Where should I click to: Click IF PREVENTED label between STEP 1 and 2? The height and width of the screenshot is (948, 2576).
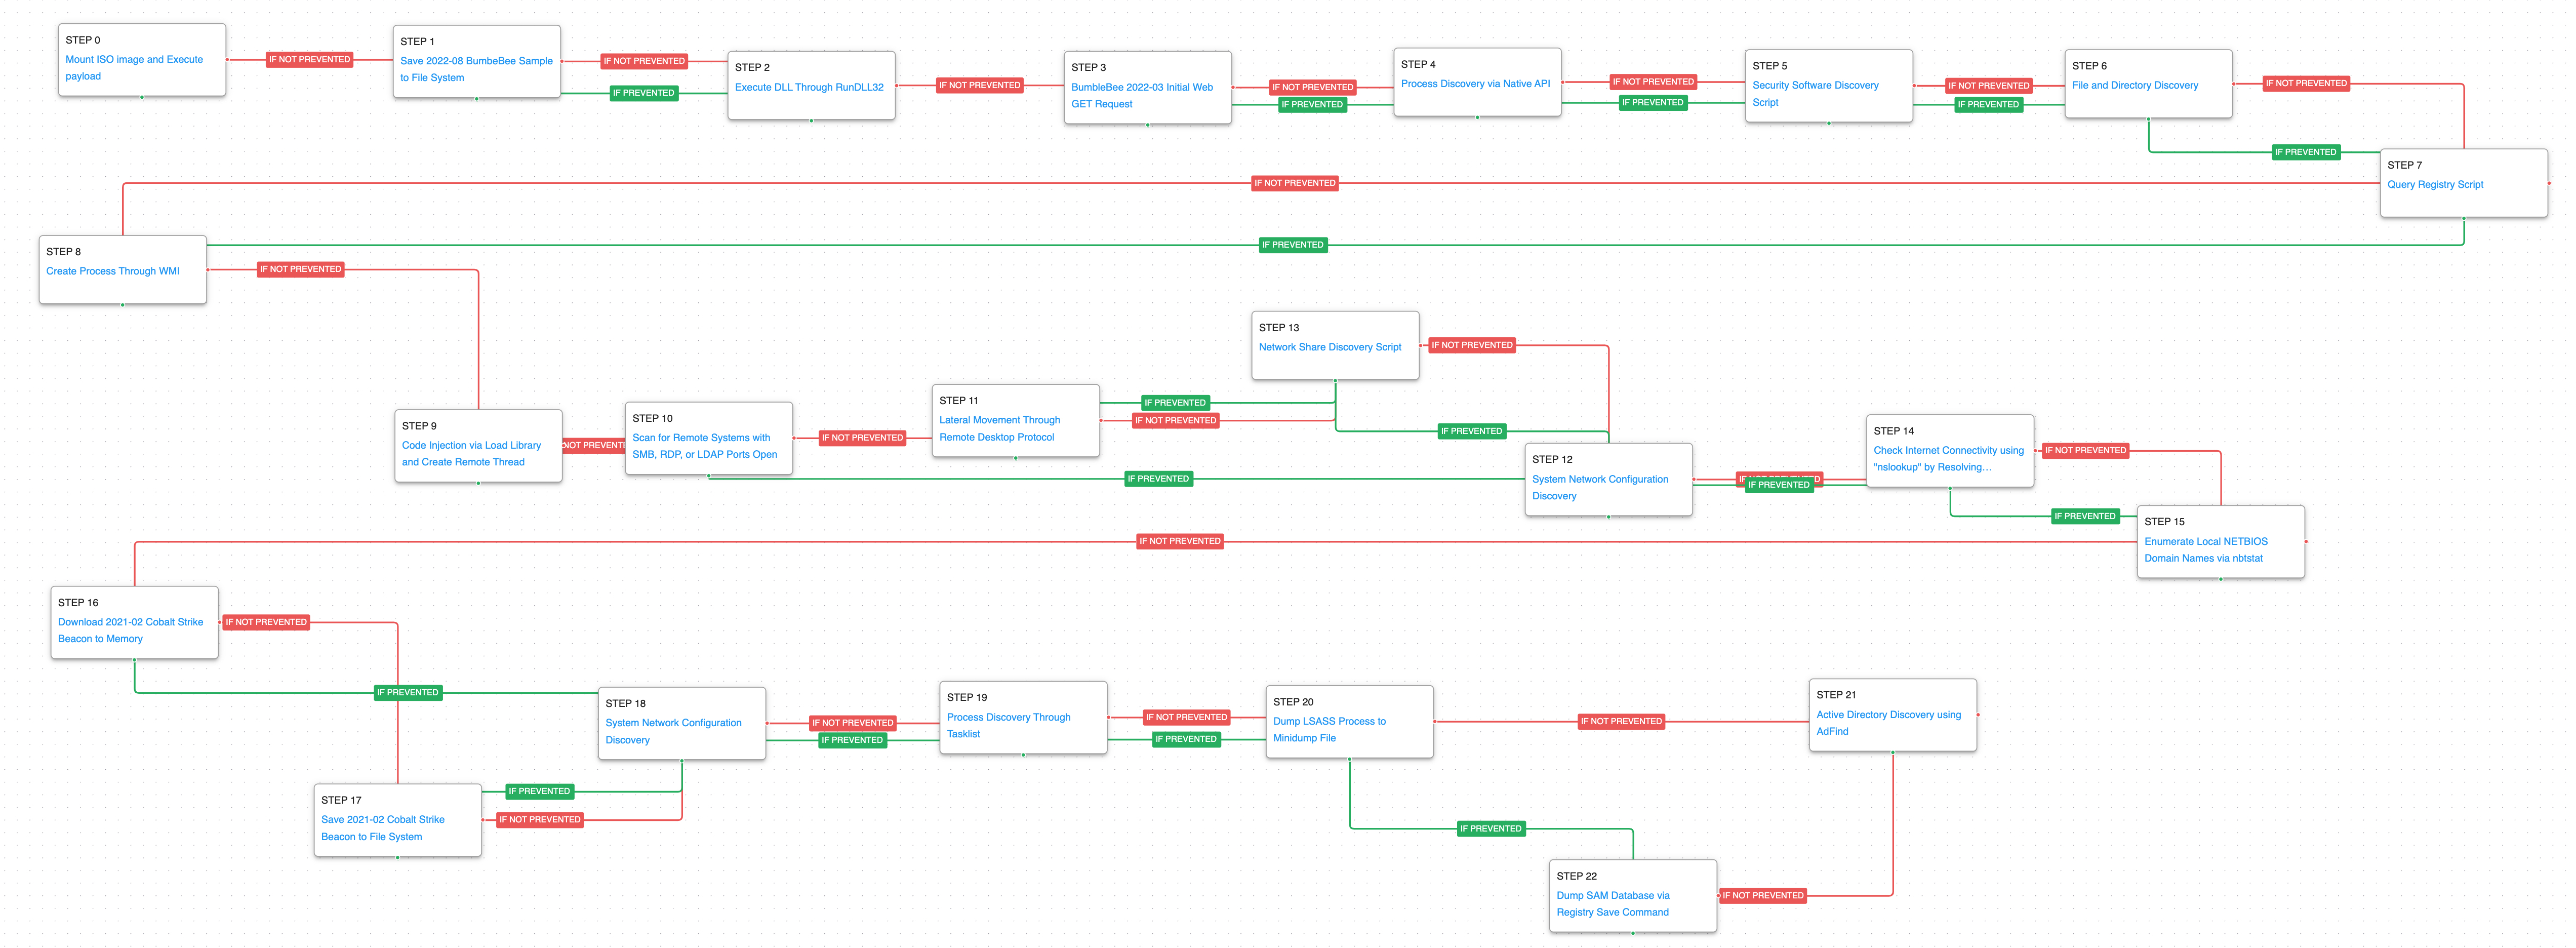pos(643,93)
